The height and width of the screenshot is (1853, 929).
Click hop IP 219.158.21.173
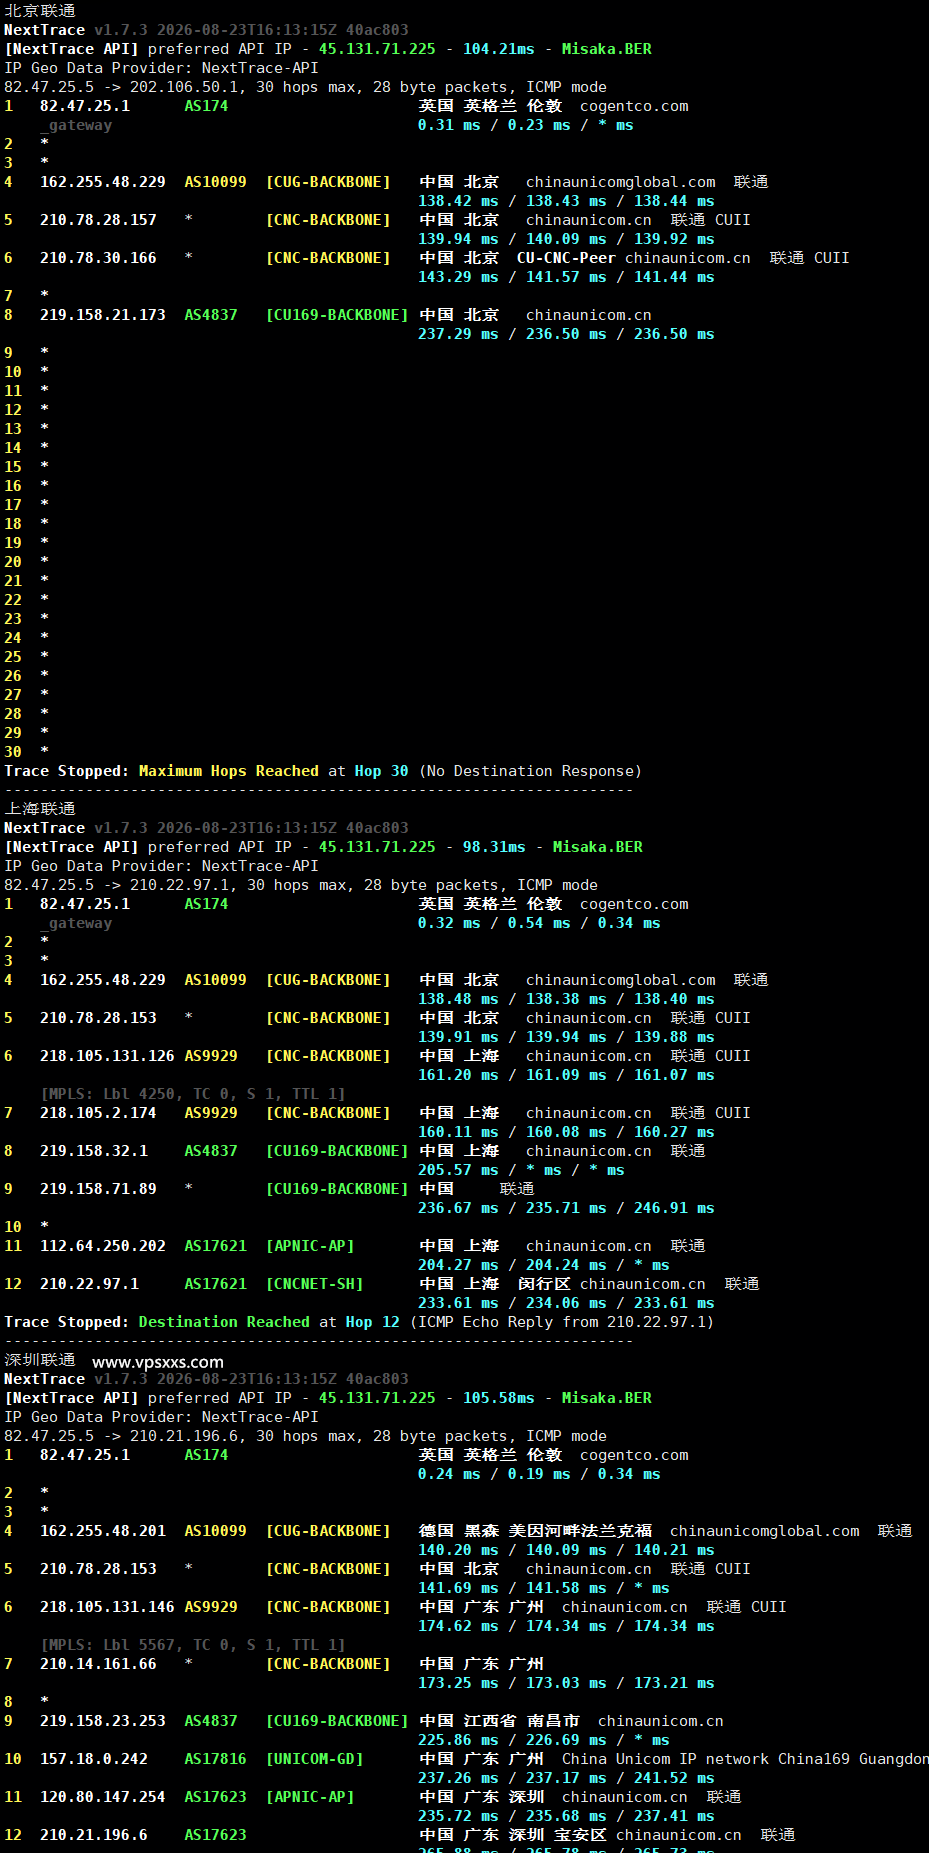103,315
